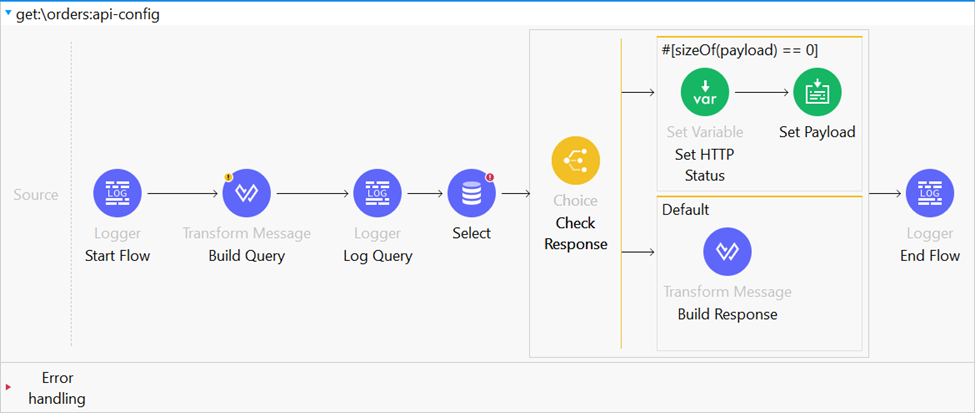Image resolution: width=975 pixels, height=413 pixels.
Task: Select the Build Response transform icon
Action: tap(727, 252)
